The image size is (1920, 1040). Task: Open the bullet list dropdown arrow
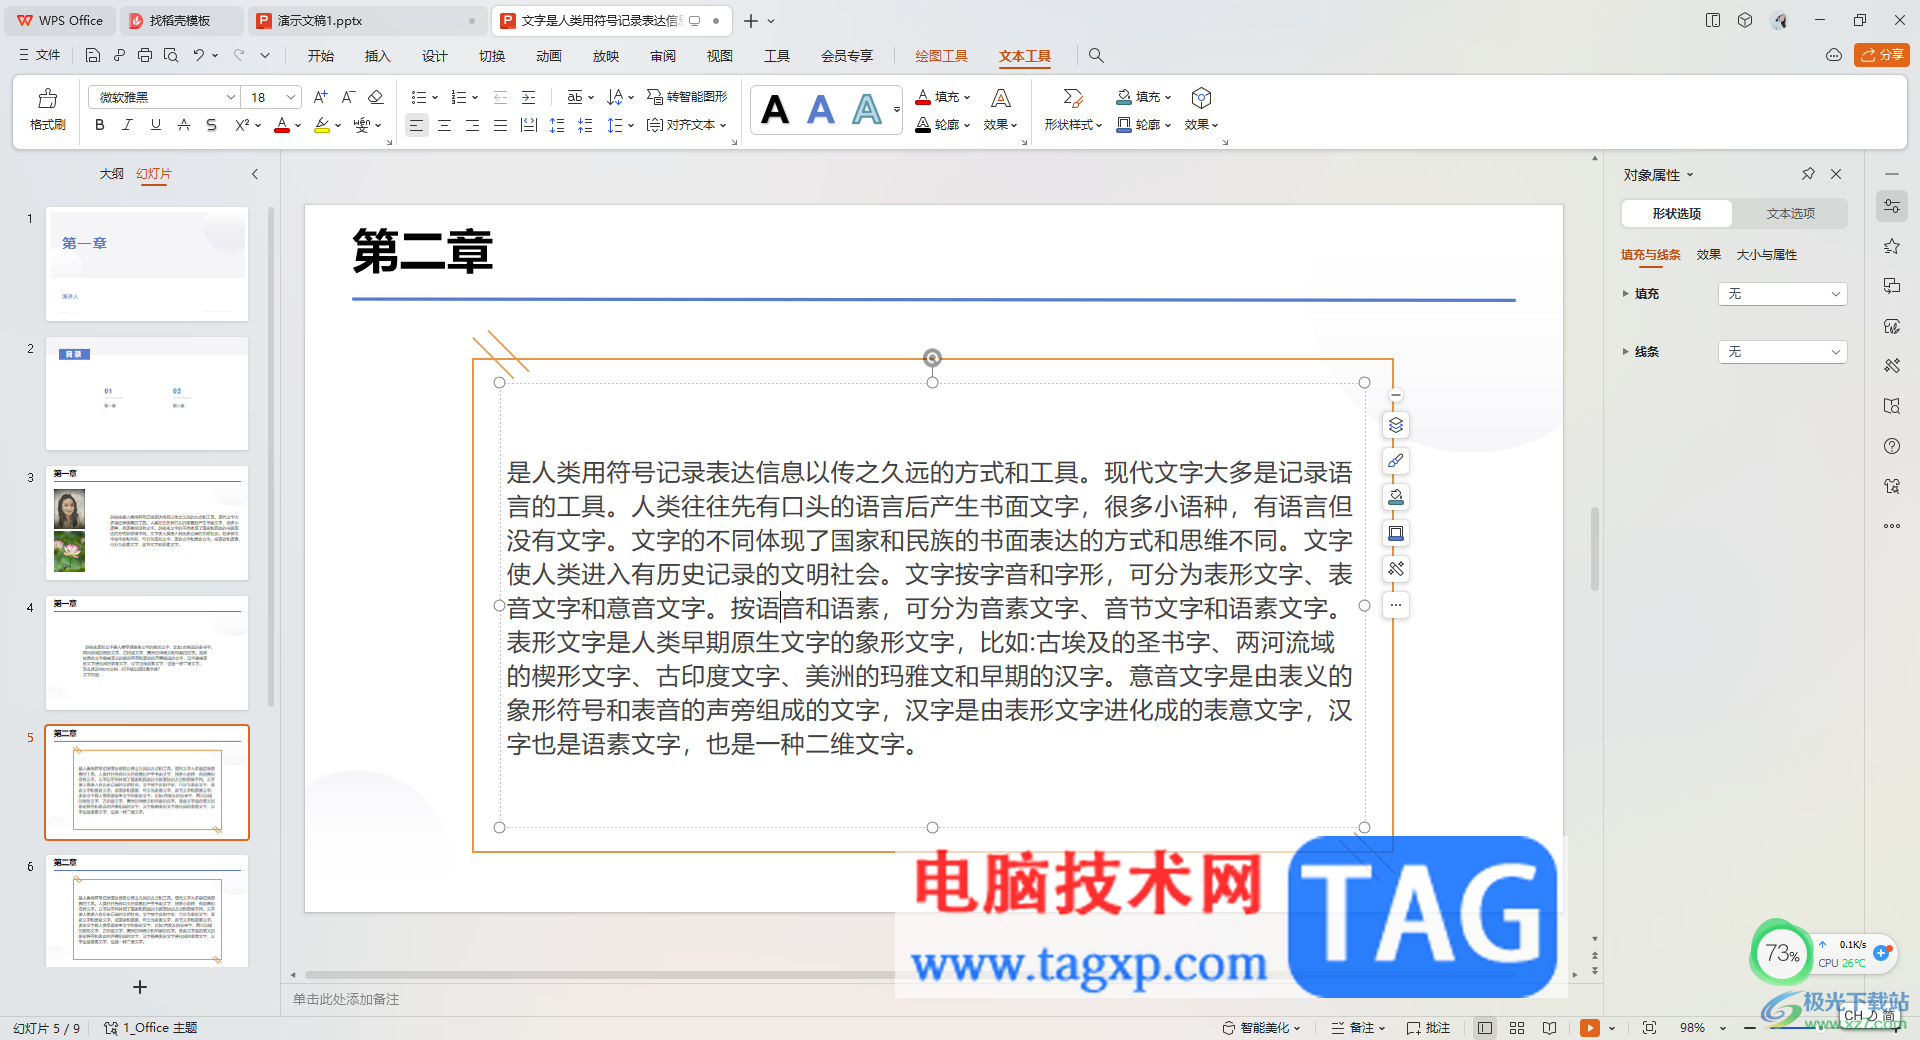[x=435, y=97]
